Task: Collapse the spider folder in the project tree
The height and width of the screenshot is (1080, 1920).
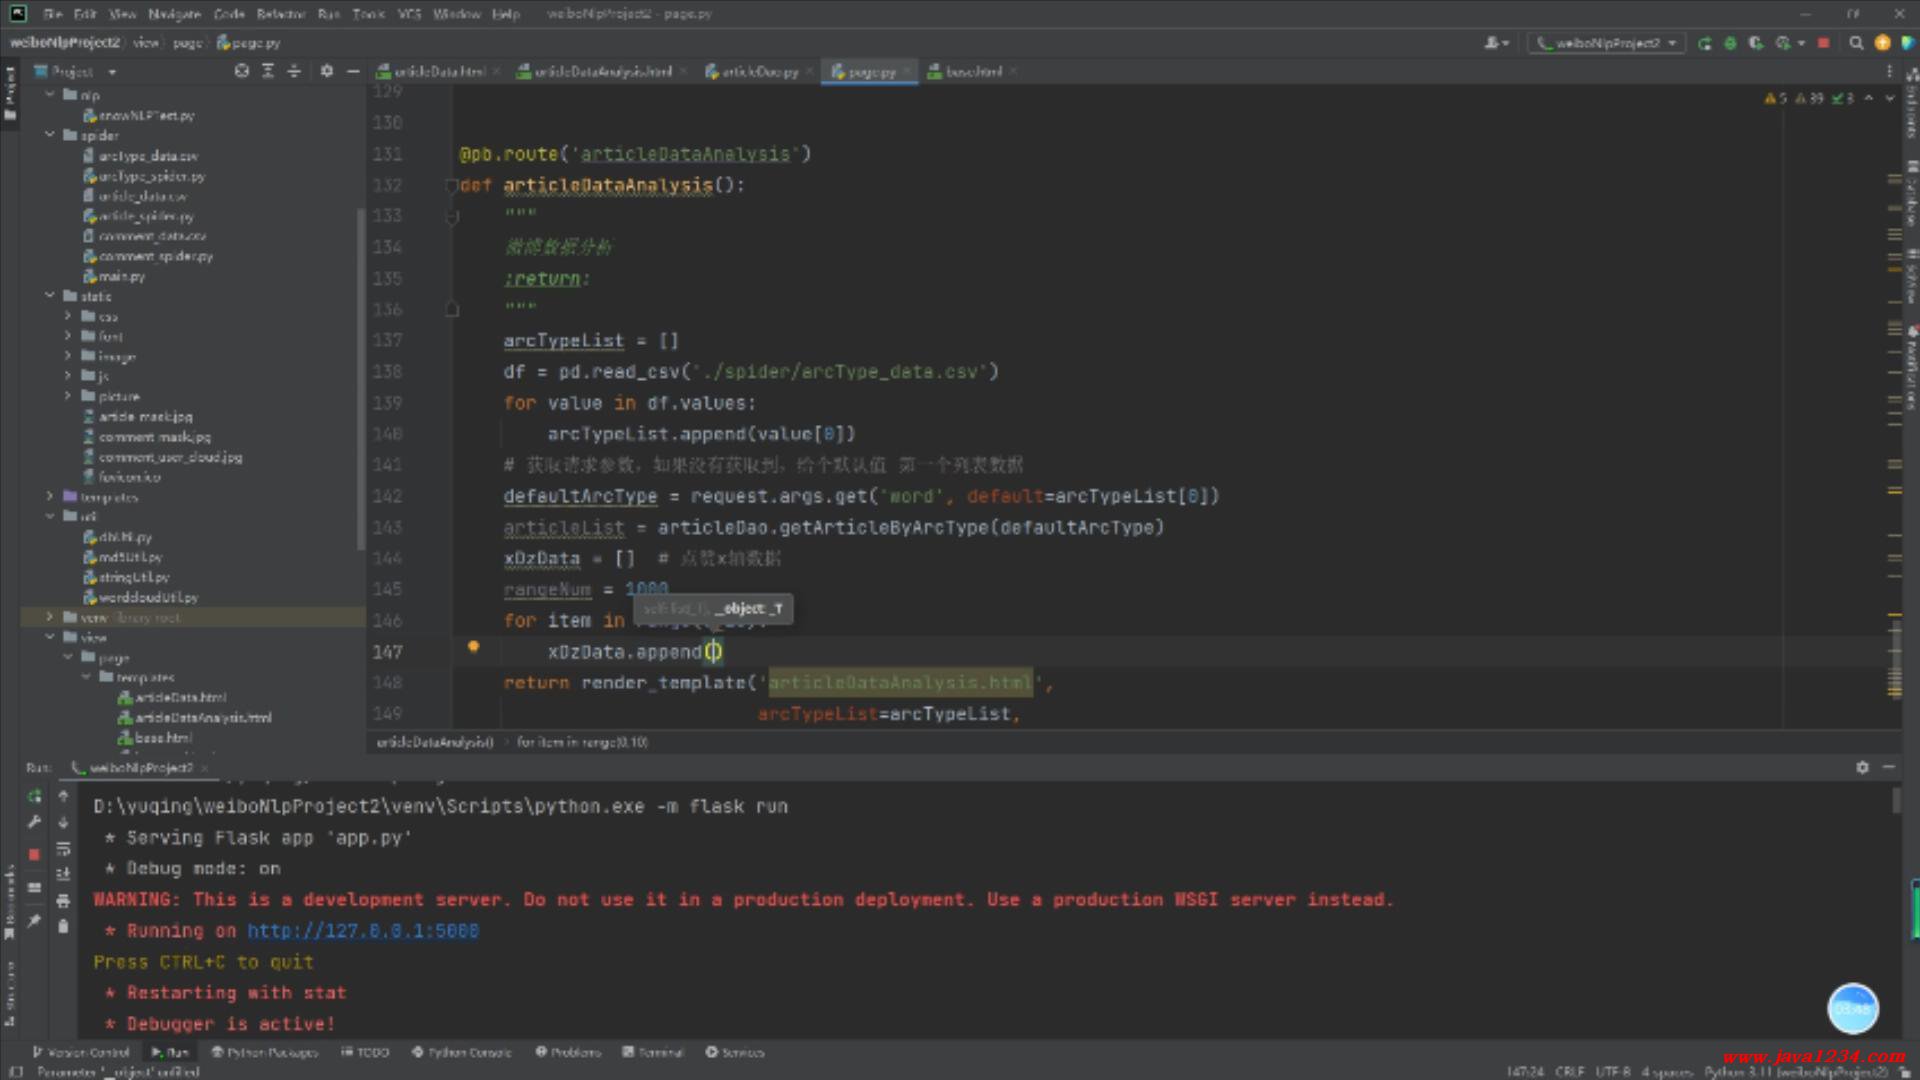Action: 50,135
